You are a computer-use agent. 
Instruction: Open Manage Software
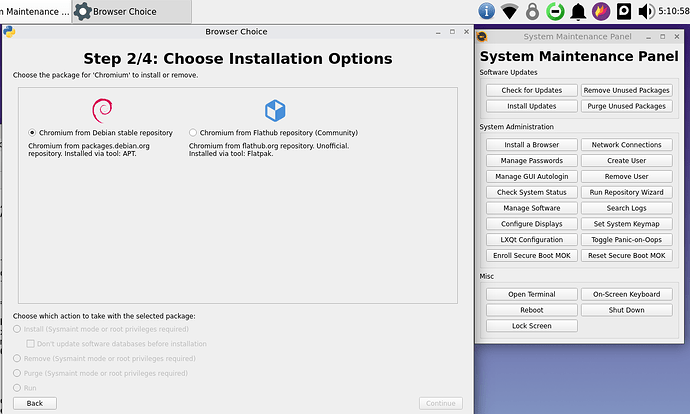(x=532, y=208)
